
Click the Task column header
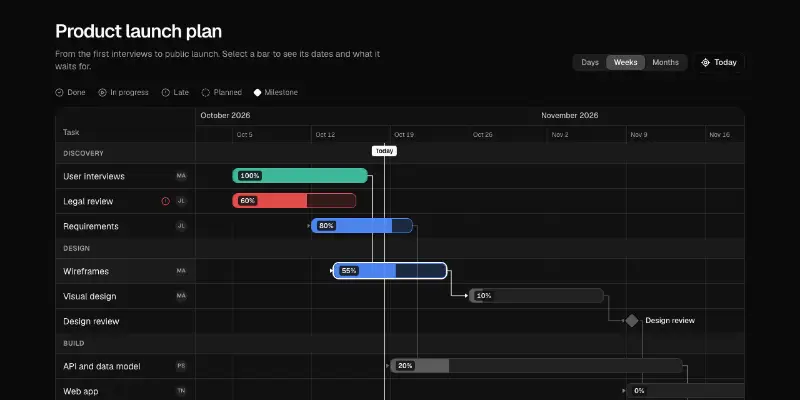click(71, 132)
